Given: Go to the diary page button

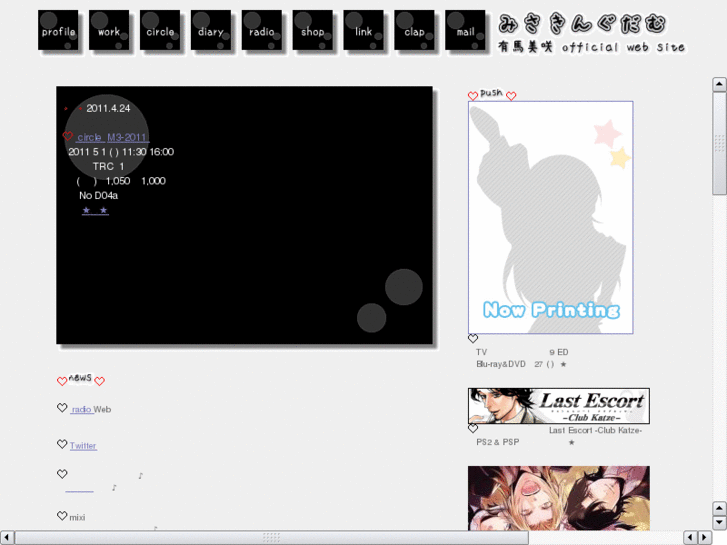Looking at the screenshot, I should pyautogui.click(x=211, y=31).
